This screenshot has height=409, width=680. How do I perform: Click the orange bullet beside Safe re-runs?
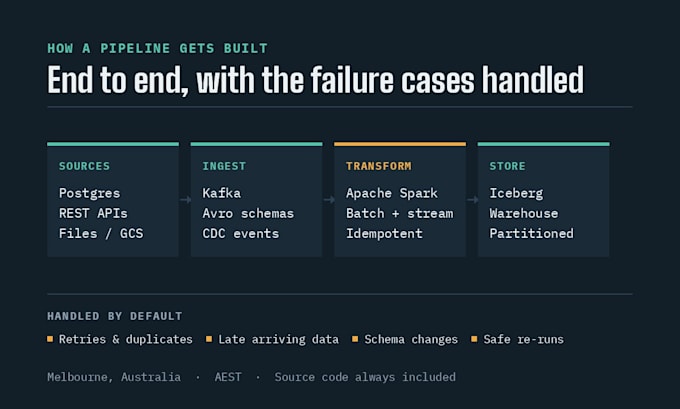click(x=474, y=339)
